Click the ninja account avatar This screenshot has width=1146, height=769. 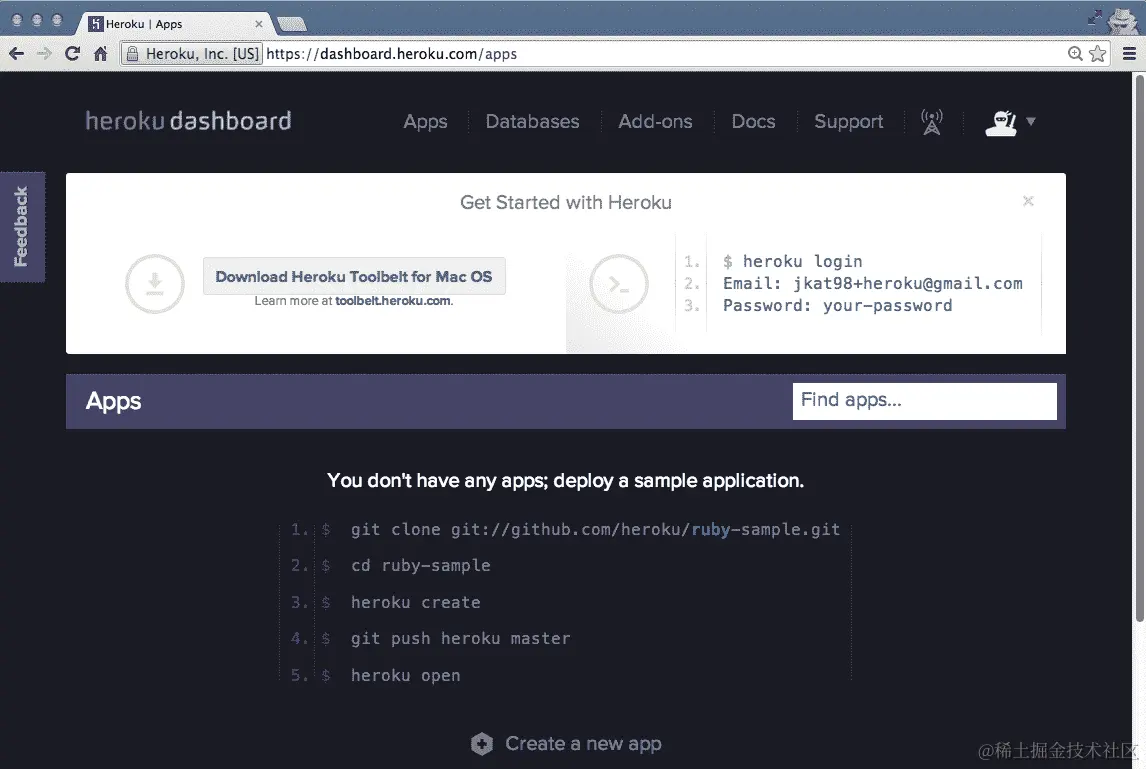coord(1001,123)
